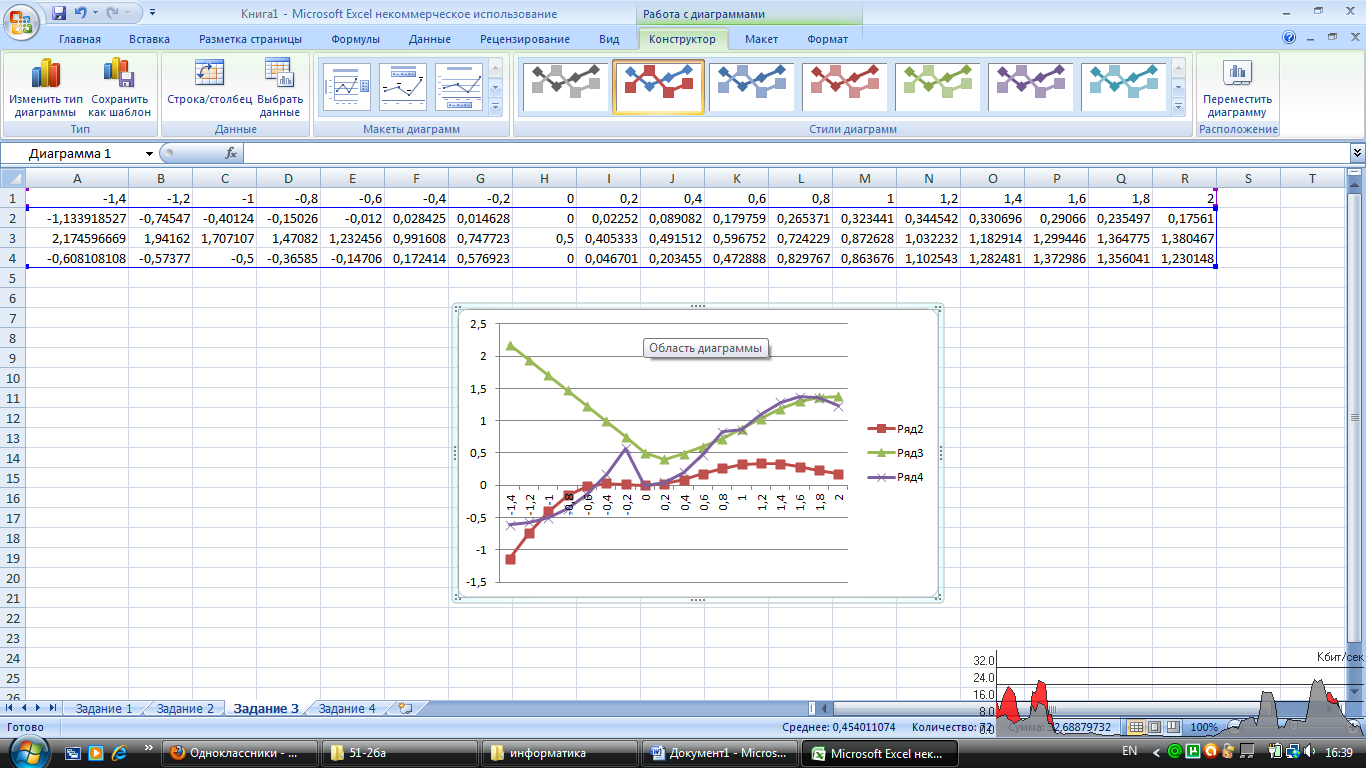Open Одноклассники Firefox taskbar button
The height and width of the screenshot is (768, 1366).
[x=239, y=752]
